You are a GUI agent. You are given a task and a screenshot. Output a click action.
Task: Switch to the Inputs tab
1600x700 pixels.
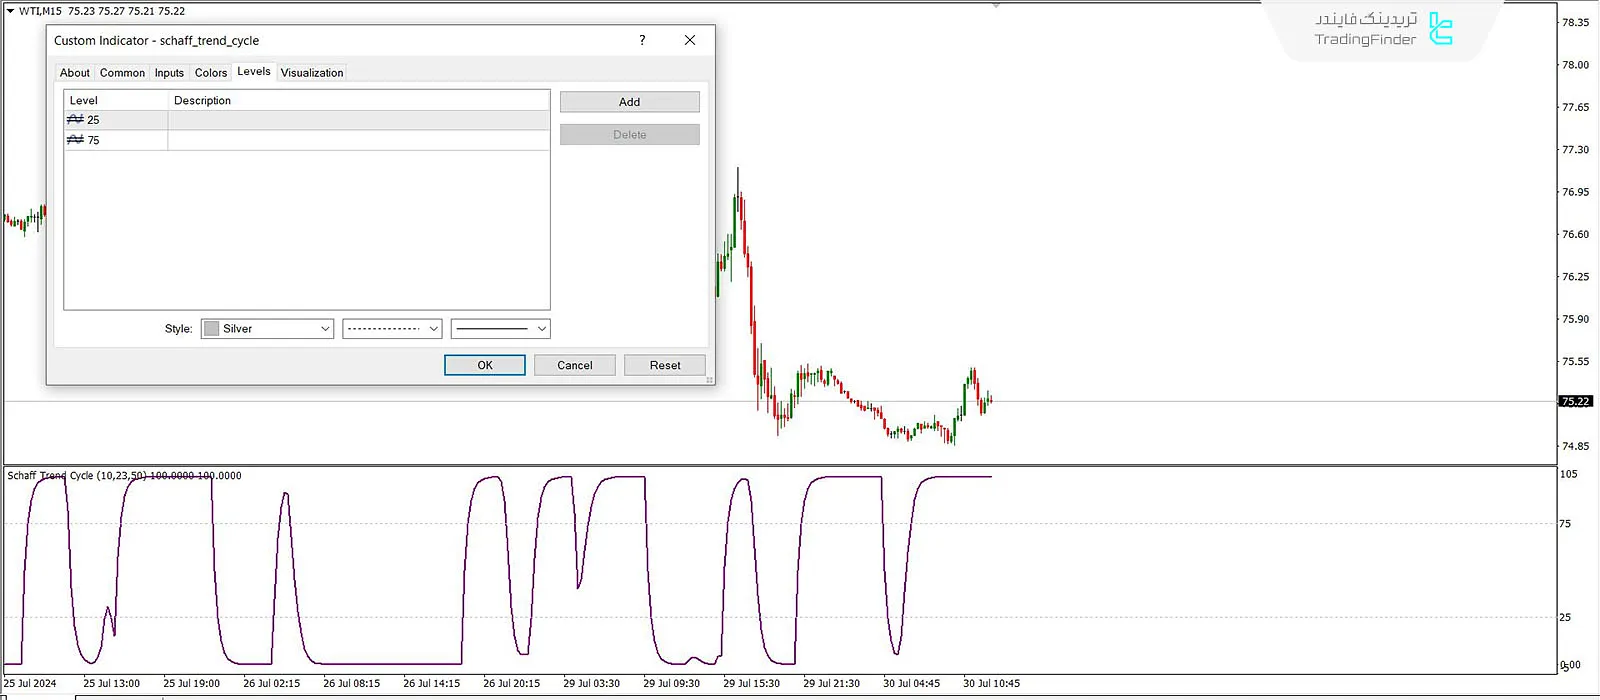pyautogui.click(x=169, y=73)
